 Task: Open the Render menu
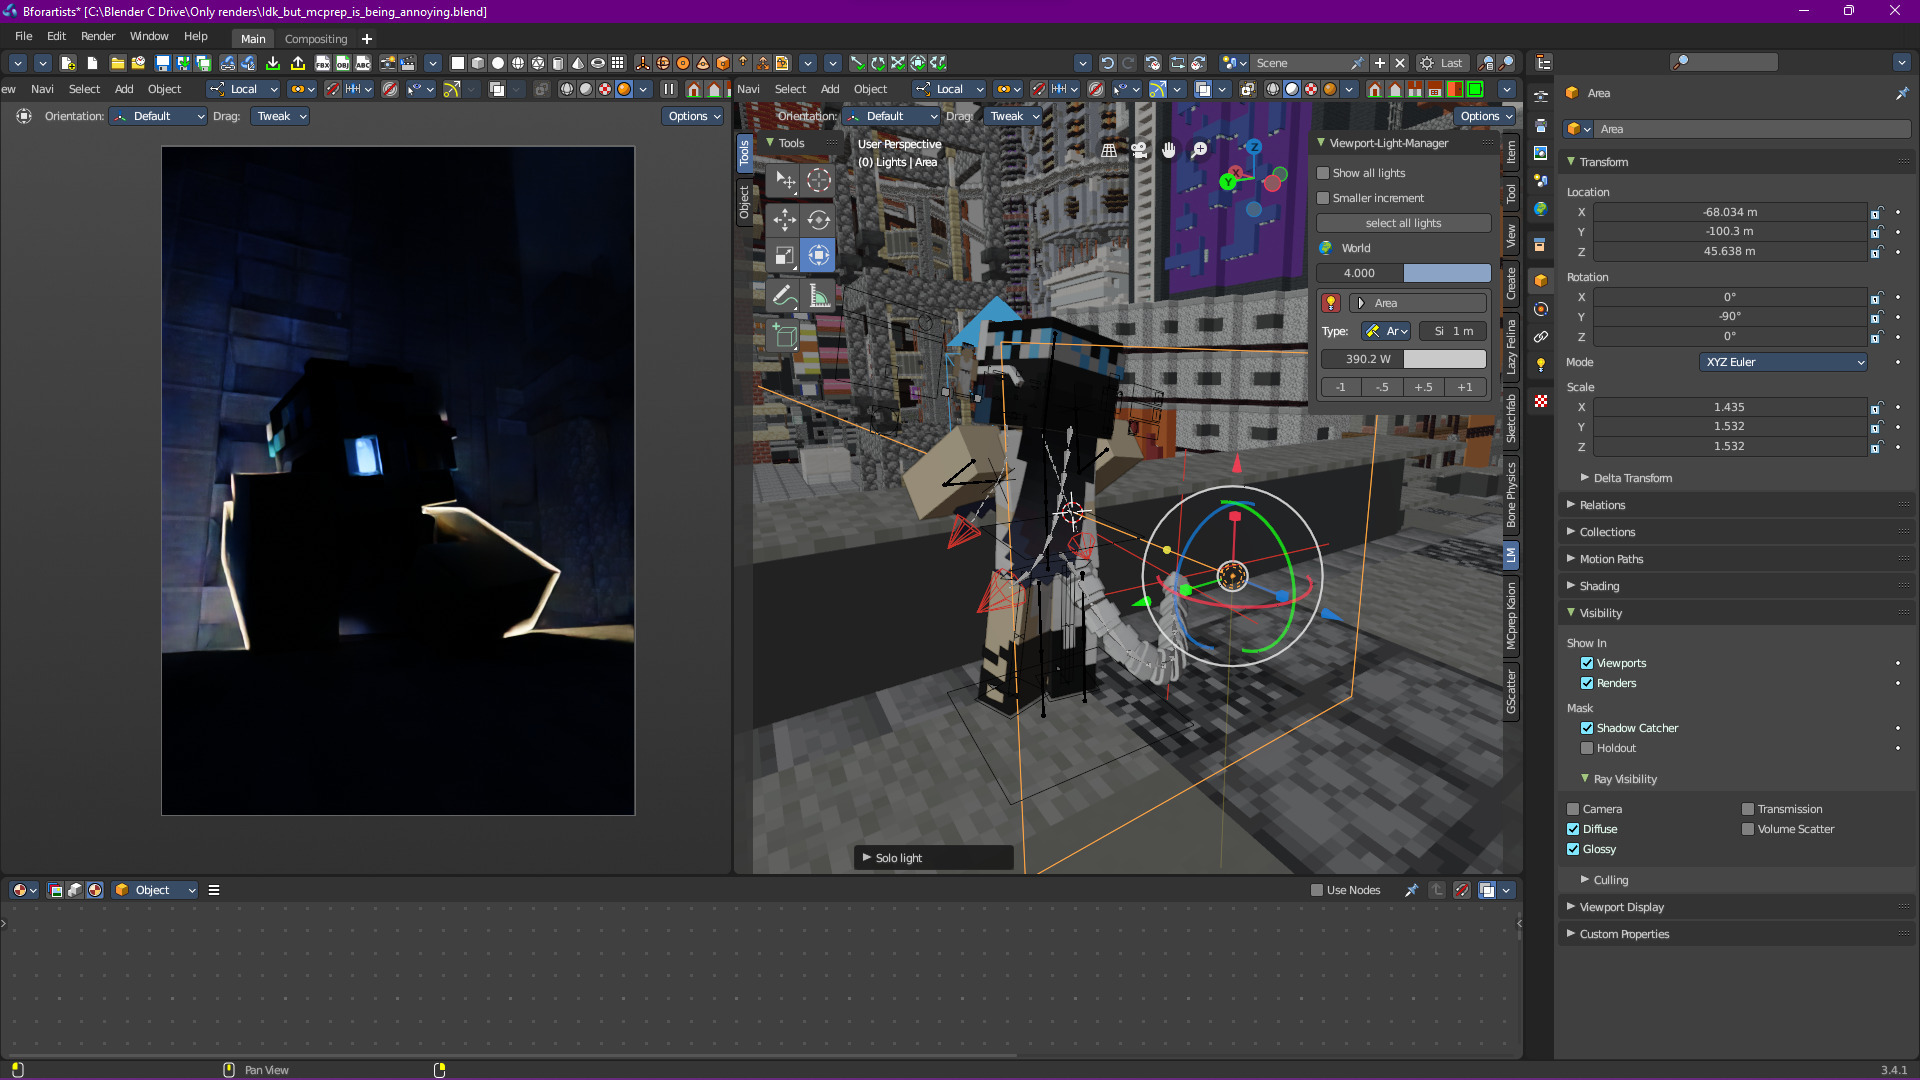pyautogui.click(x=98, y=36)
